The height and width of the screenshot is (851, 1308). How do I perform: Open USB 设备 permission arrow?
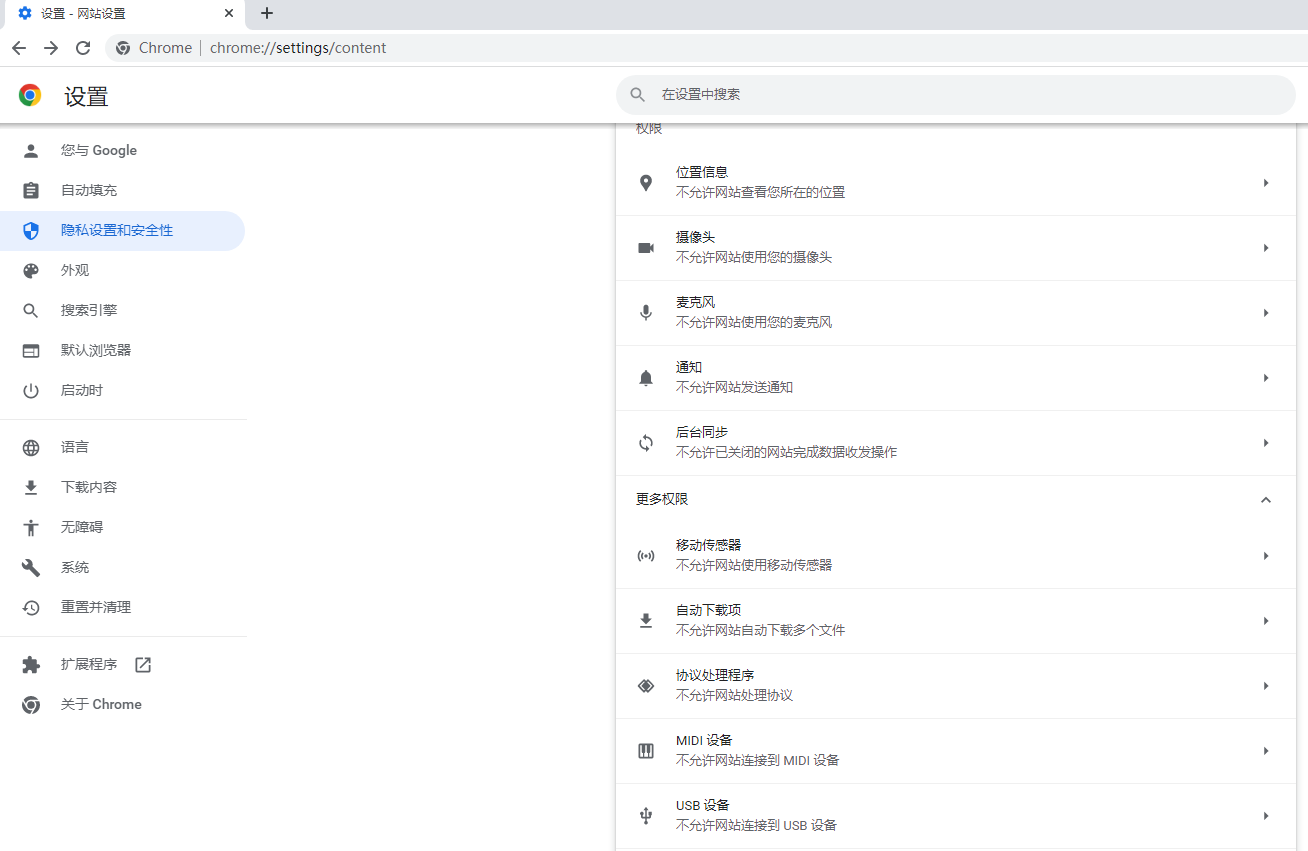[x=1265, y=816]
